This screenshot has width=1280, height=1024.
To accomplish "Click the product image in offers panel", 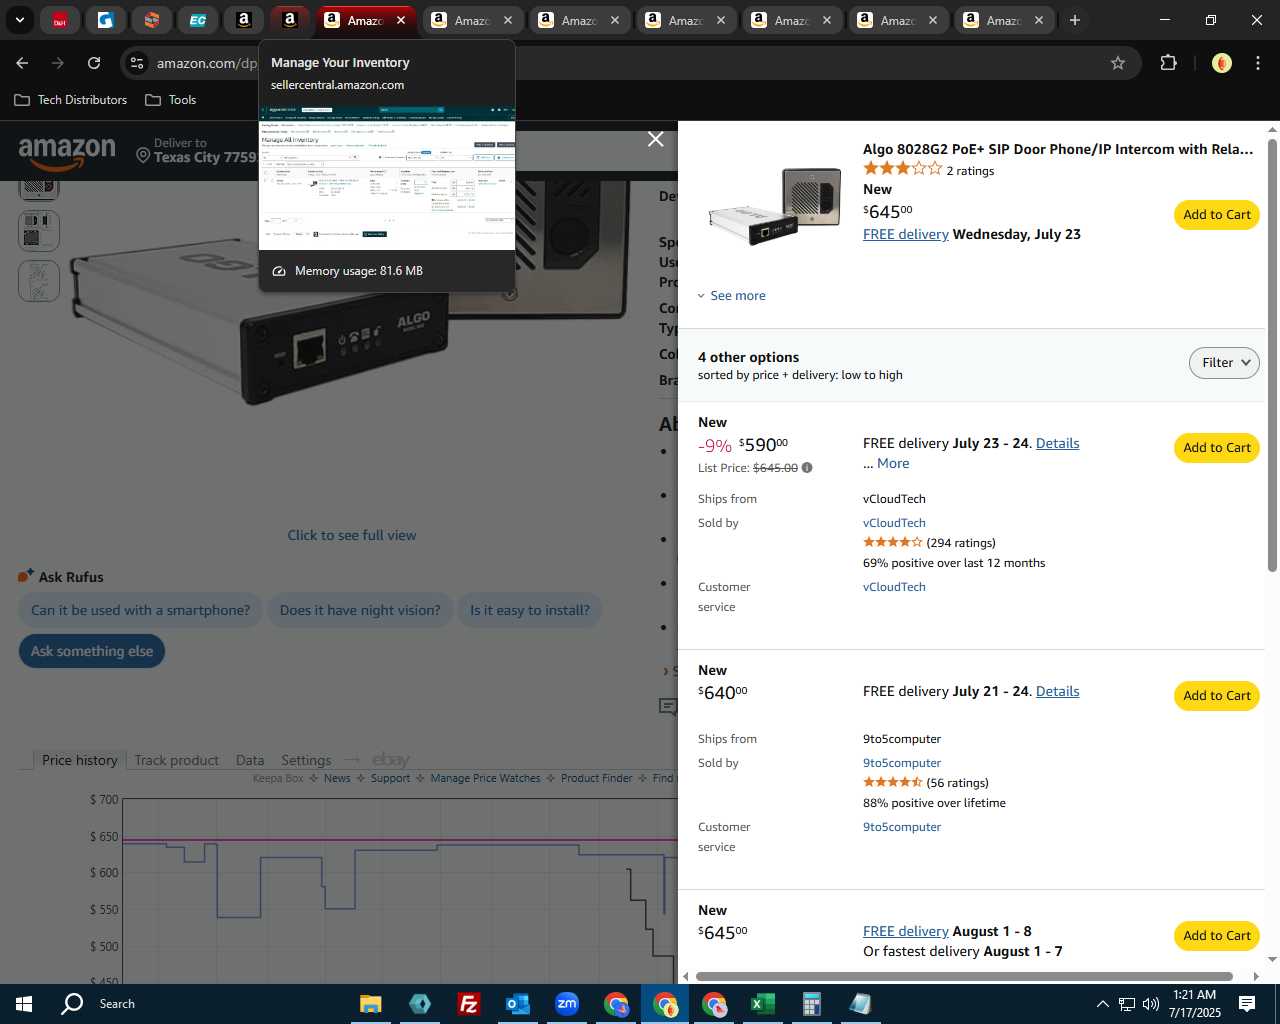I will coord(775,205).
